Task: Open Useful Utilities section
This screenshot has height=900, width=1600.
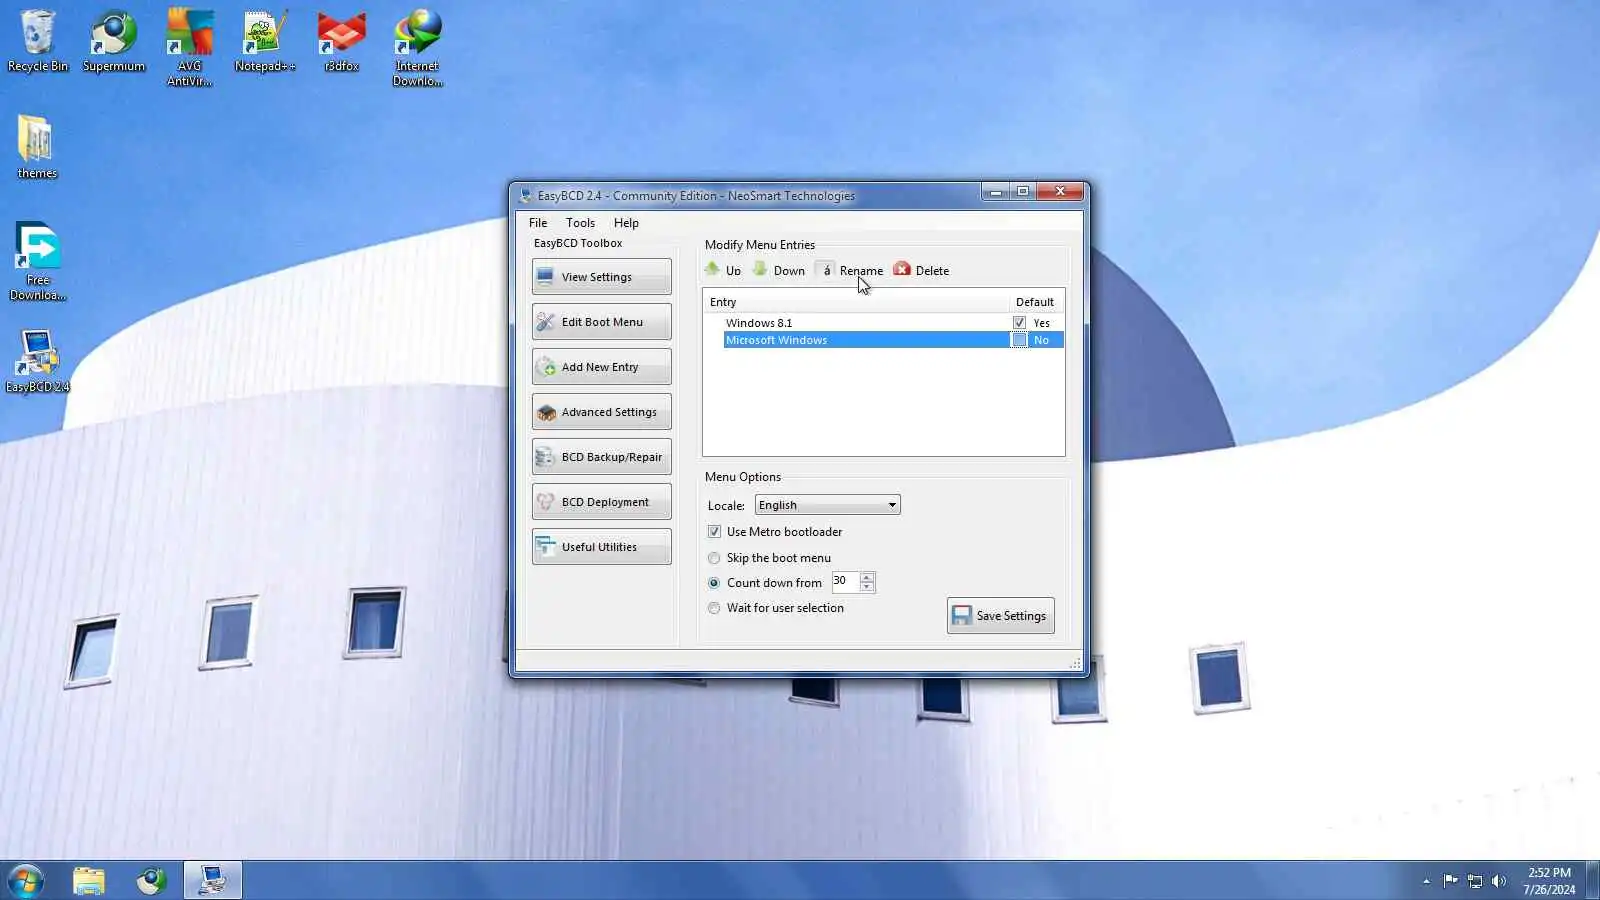Action: click(601, 547)
